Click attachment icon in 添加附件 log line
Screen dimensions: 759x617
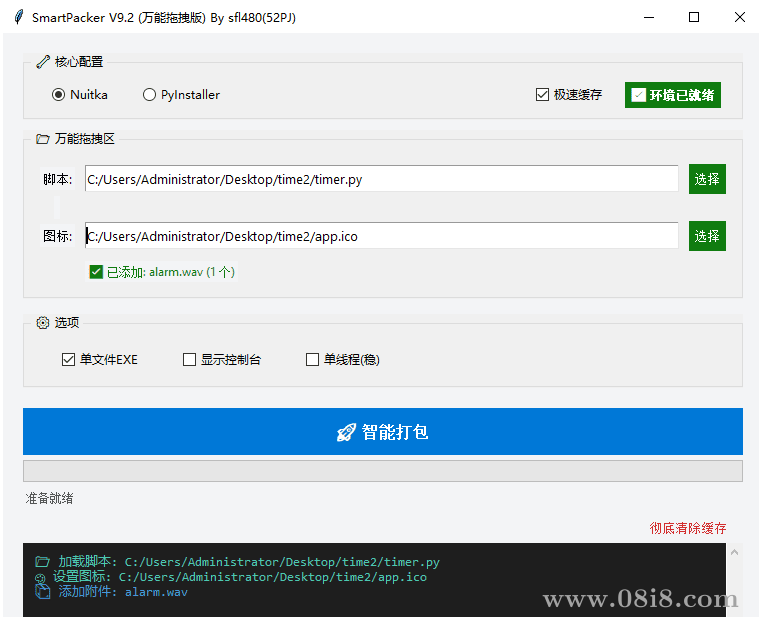tap(42, 591)
